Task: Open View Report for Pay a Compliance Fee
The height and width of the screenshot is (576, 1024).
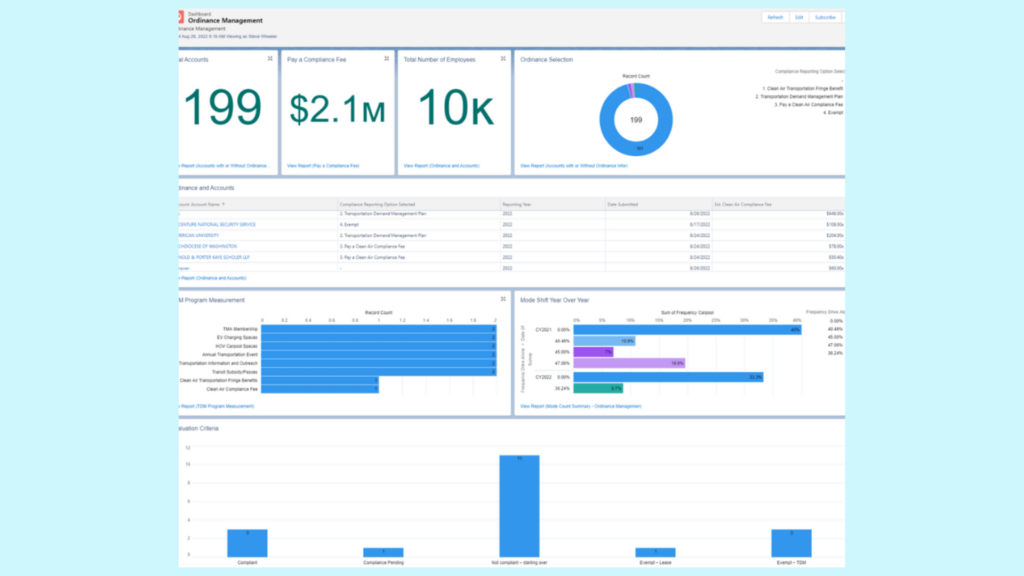Action: (x=323, y=165)
